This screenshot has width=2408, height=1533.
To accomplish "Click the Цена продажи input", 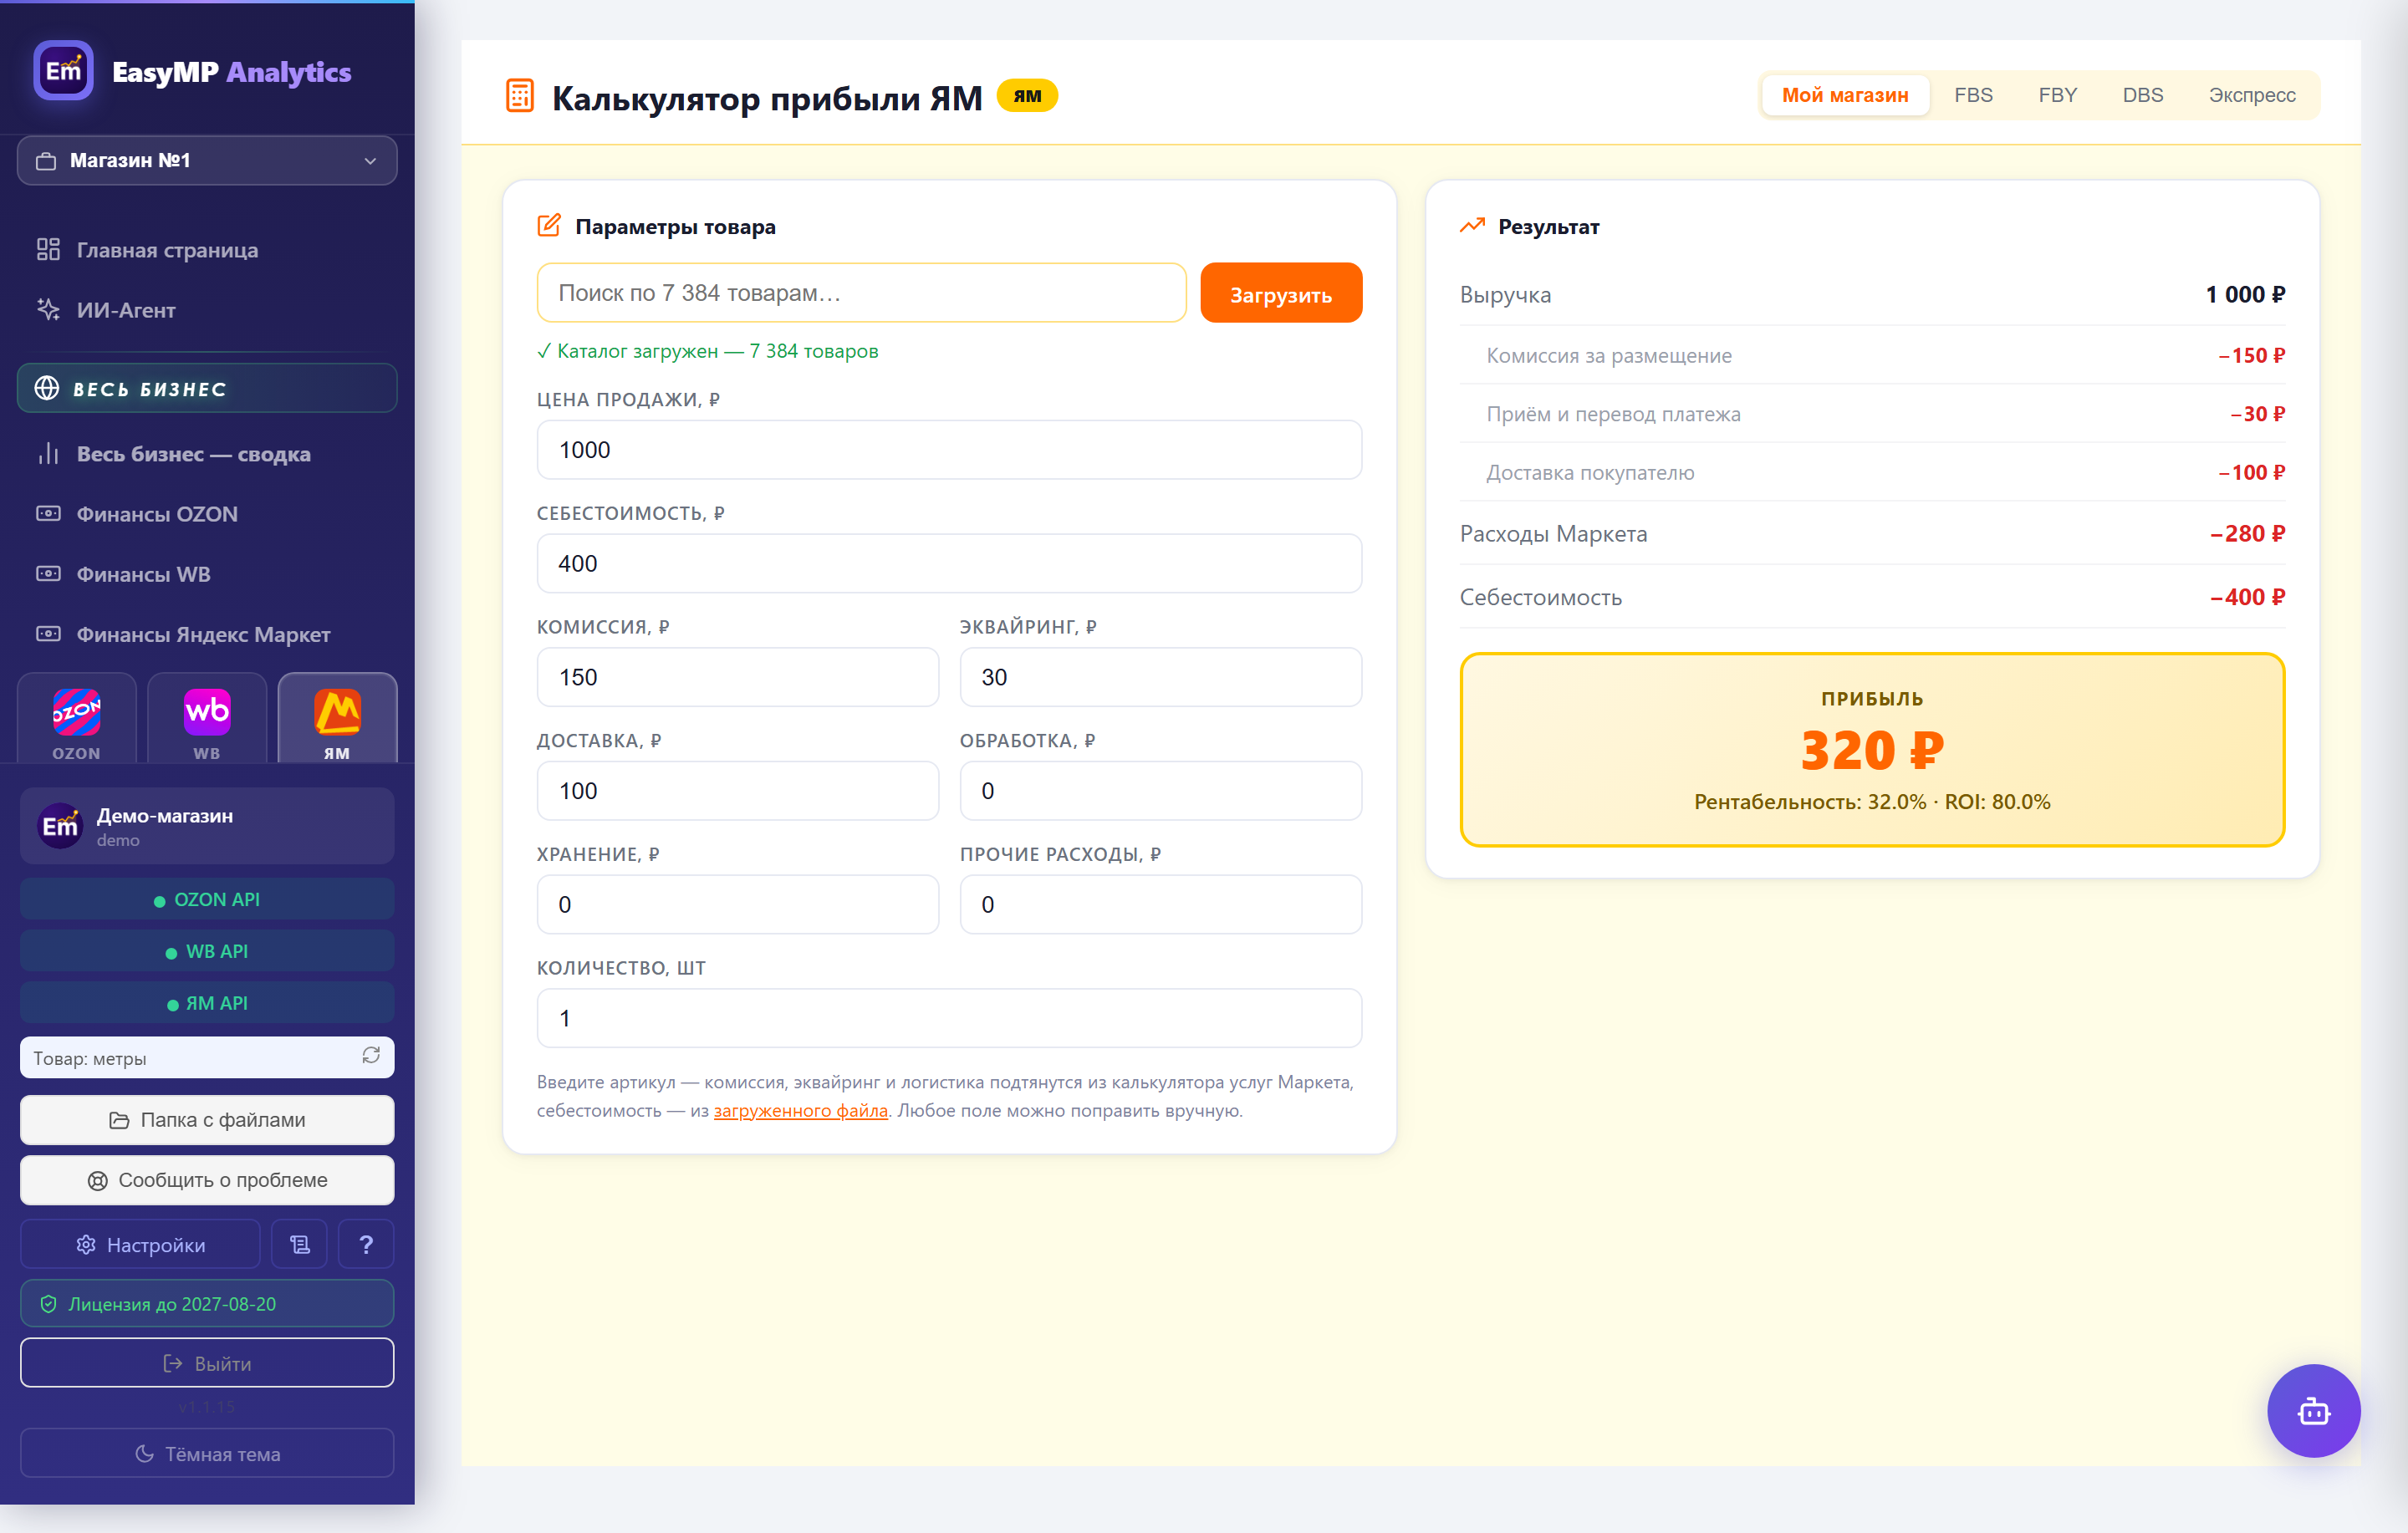I will tap(949, 450).
